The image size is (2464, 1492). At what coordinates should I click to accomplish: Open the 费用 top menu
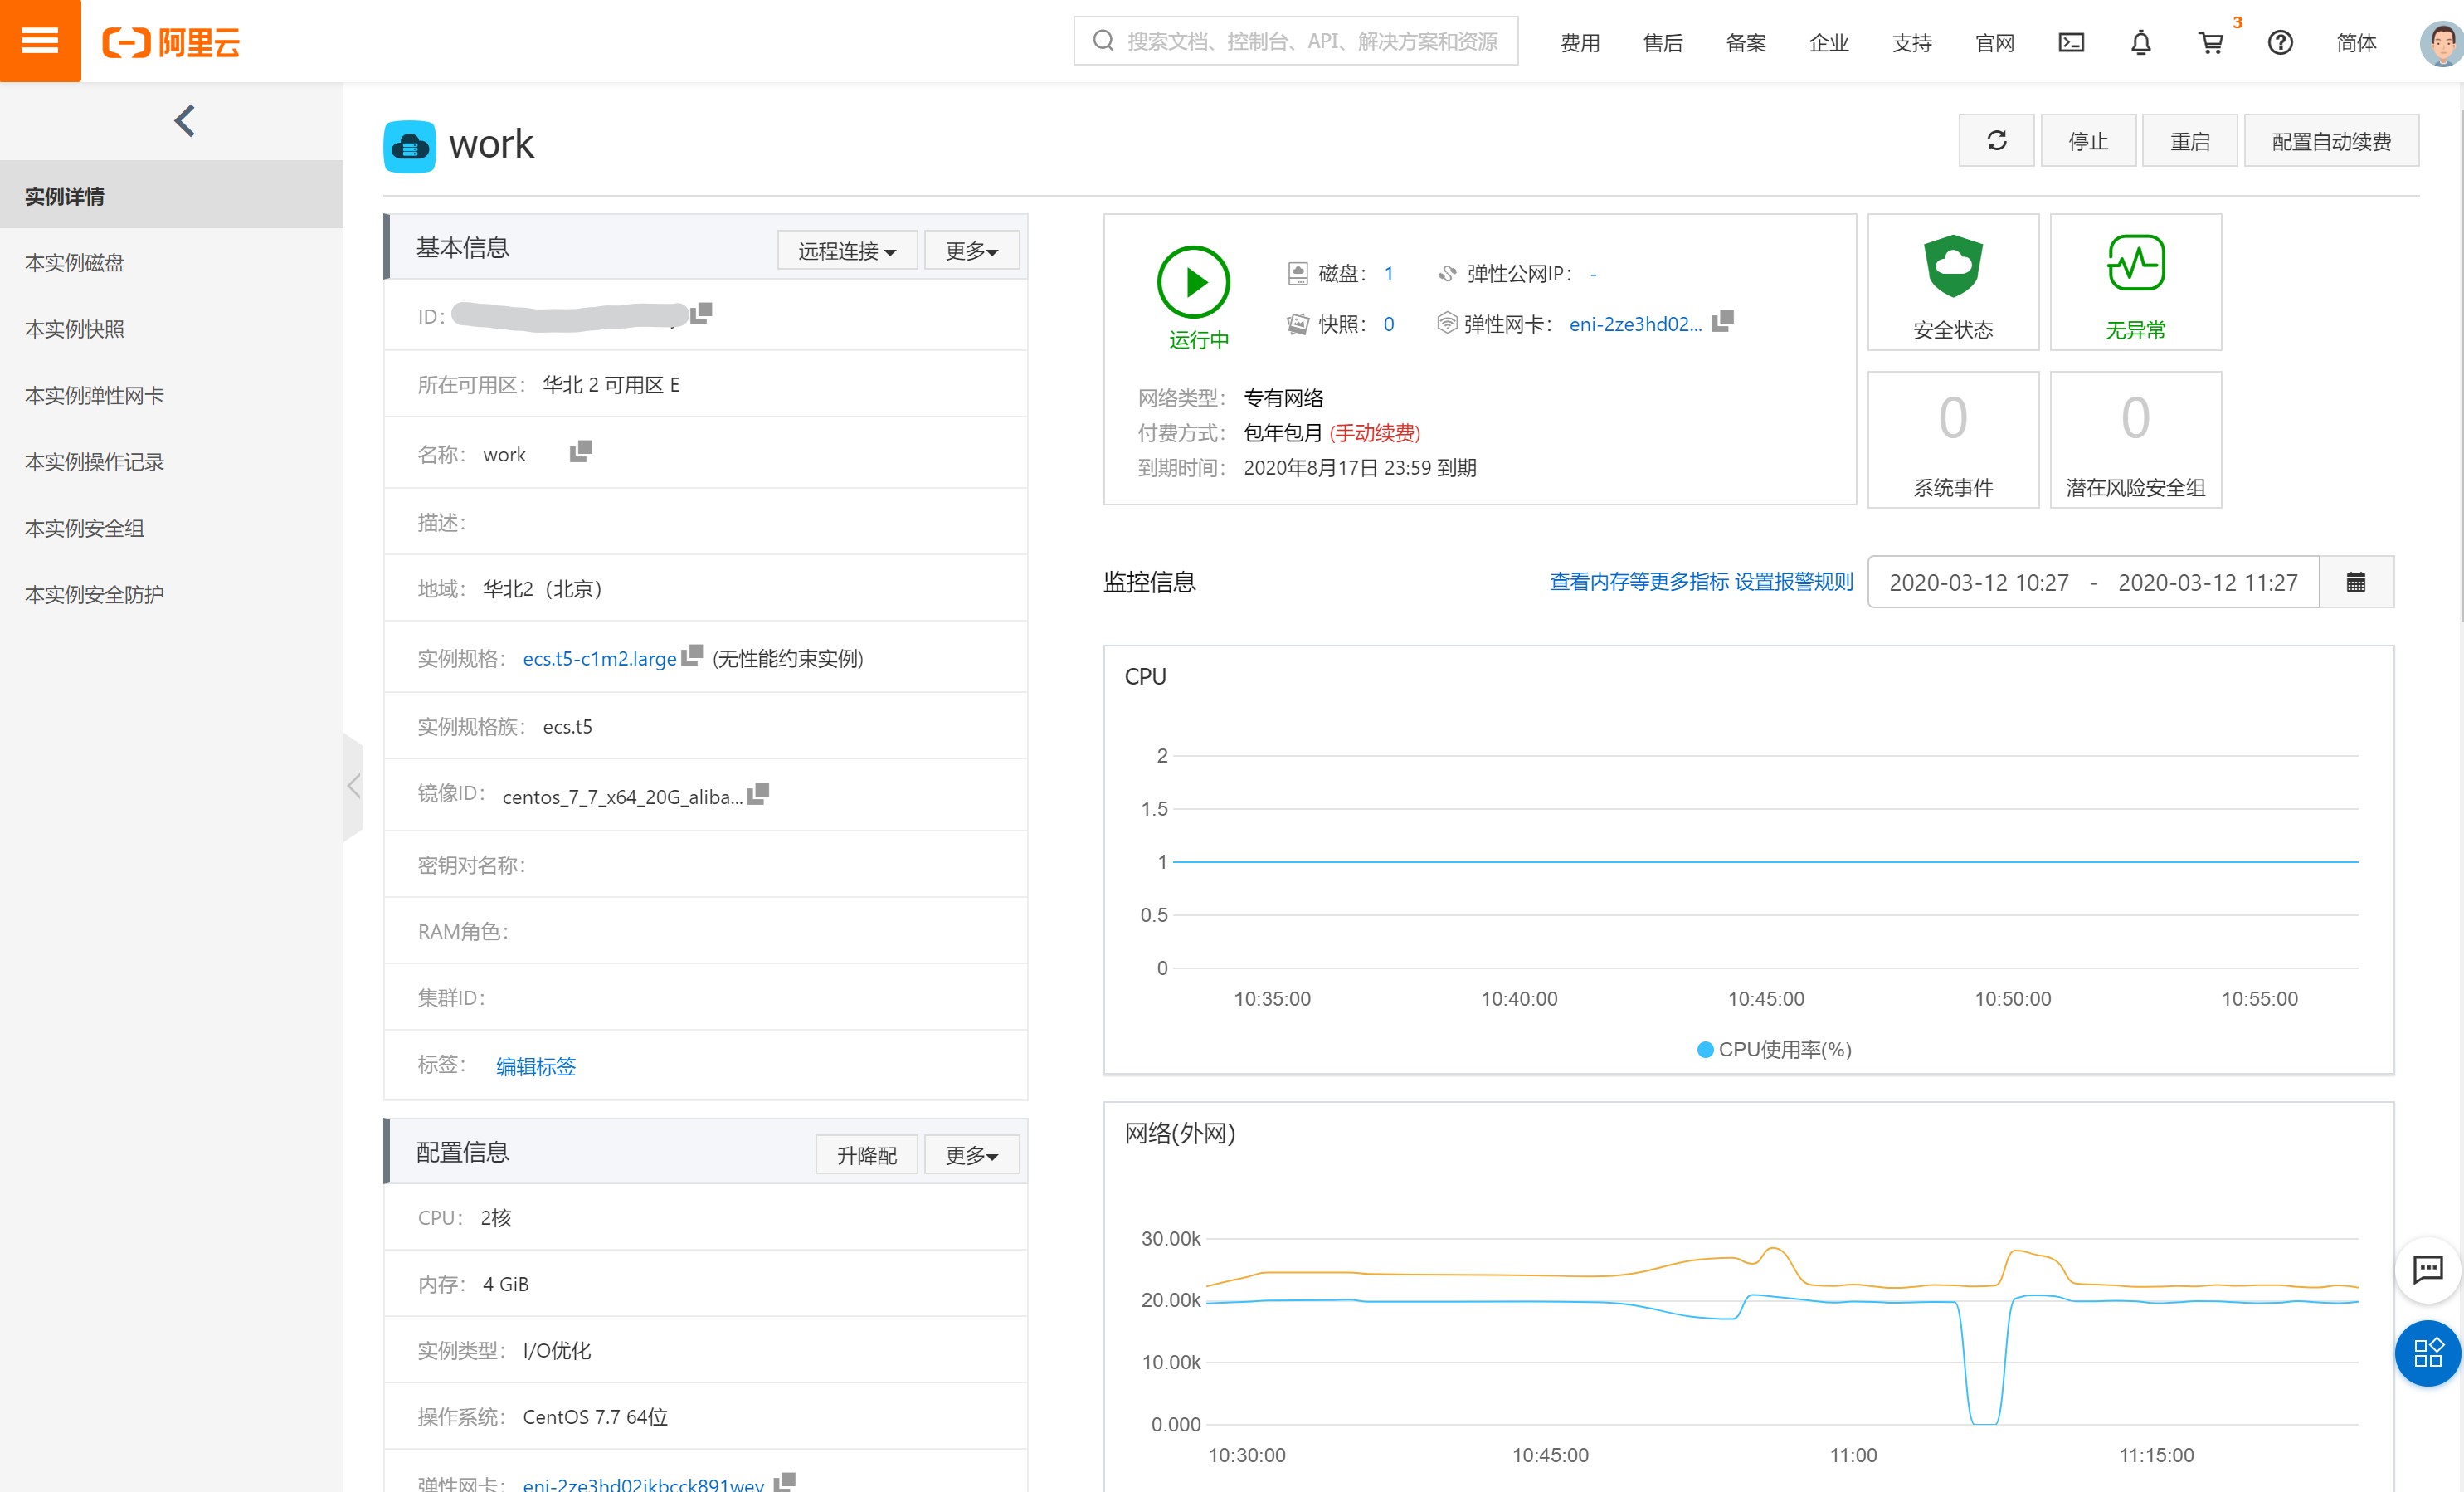point(1580,43)
